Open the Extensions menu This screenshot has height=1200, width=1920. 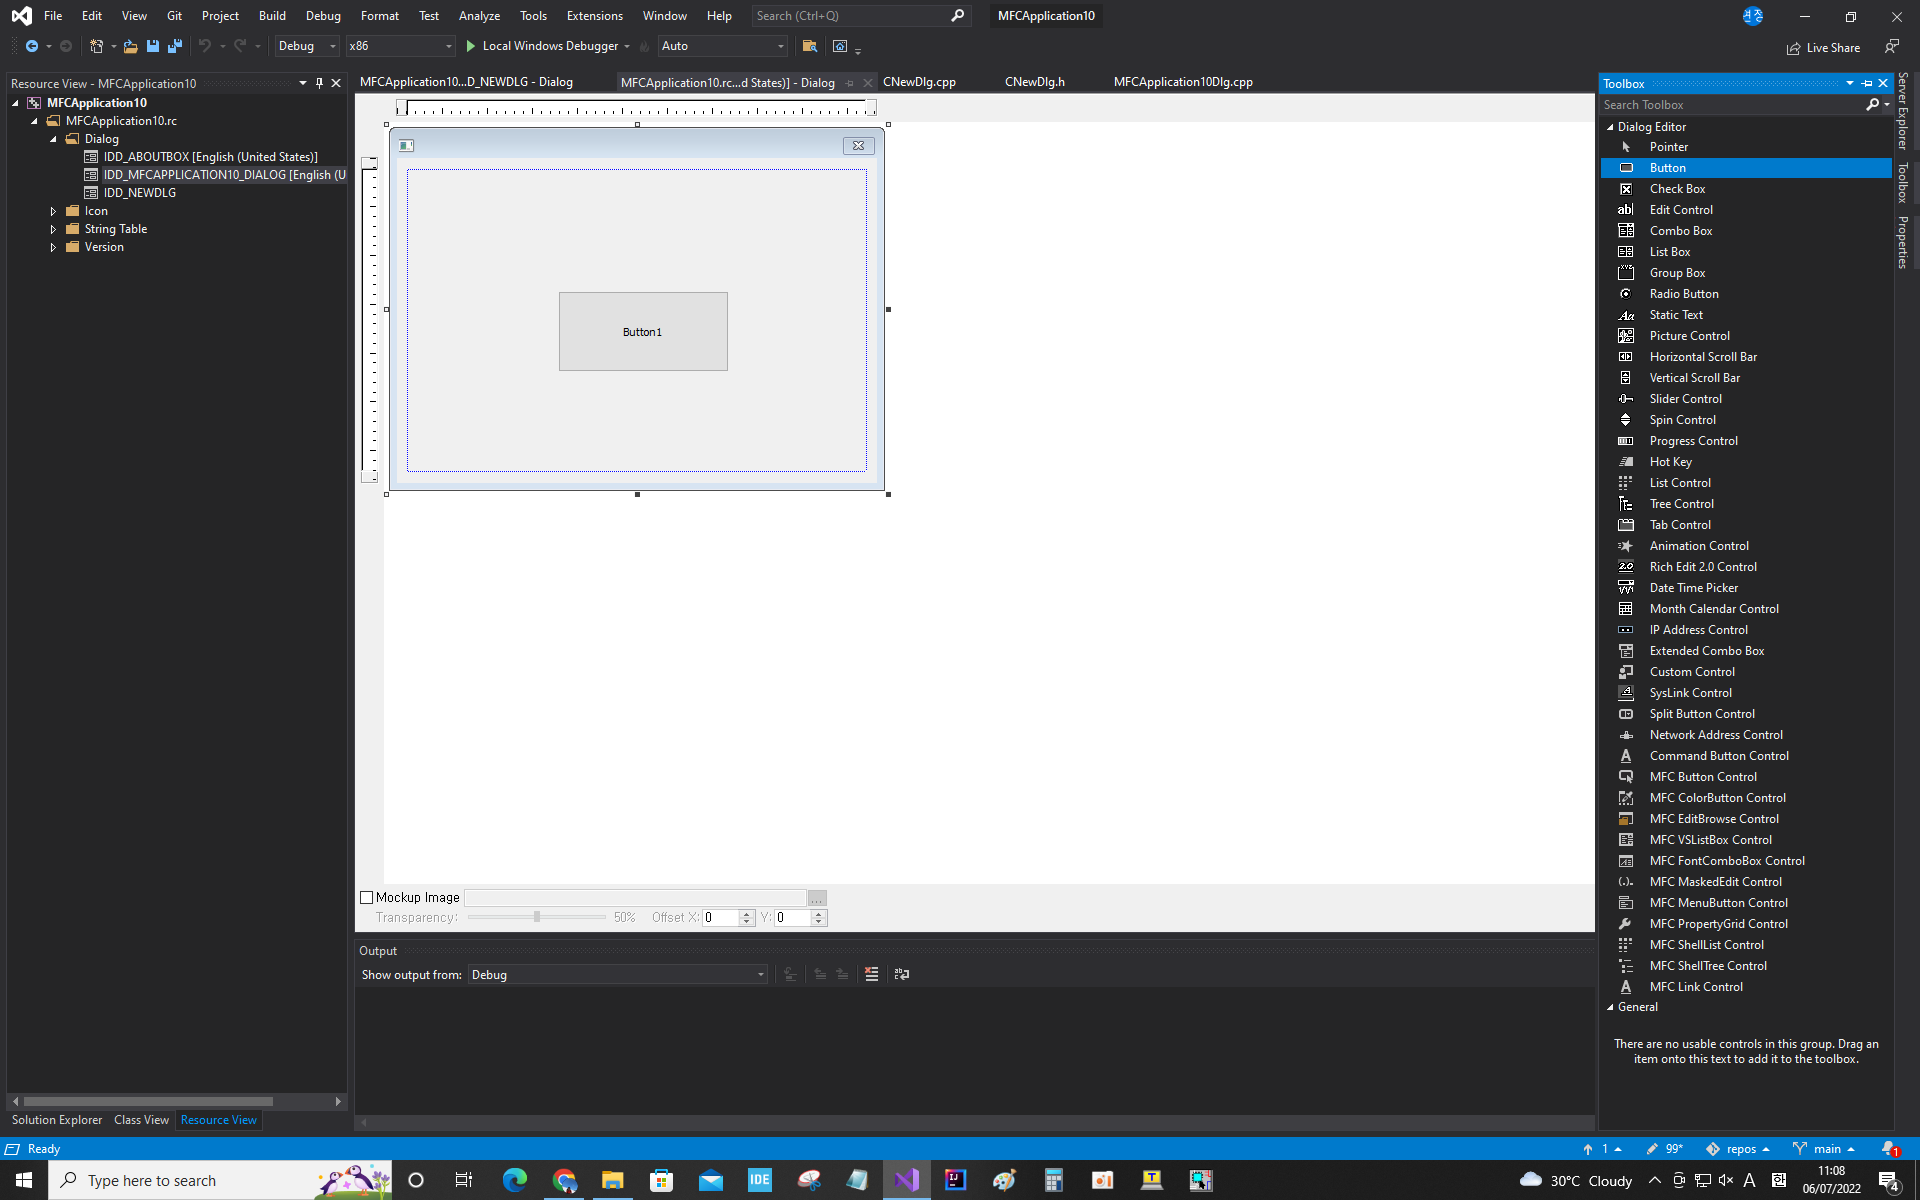click(594, 16)
